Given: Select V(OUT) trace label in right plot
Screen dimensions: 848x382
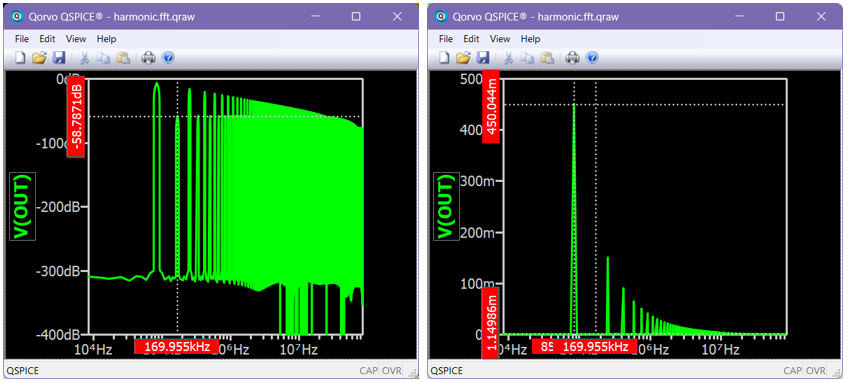Looking at the screenshot, I should pos(446,206).
